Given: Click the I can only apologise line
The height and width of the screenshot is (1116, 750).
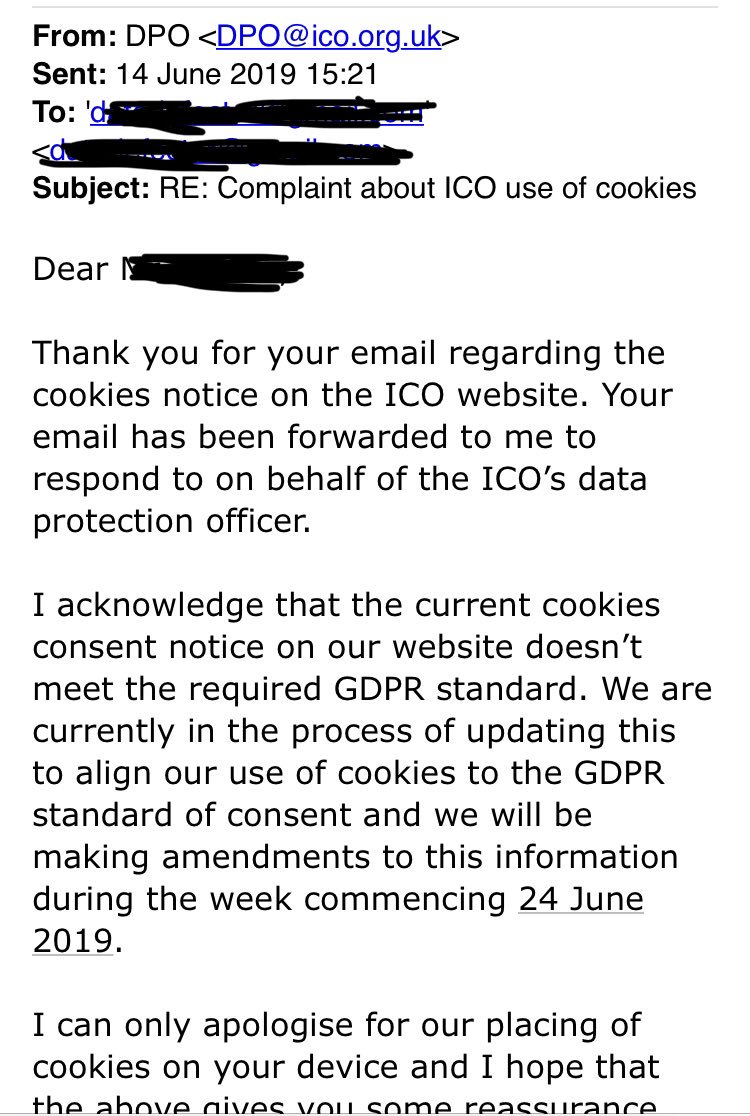Looking at the screenshot, I should point(337,1025).
